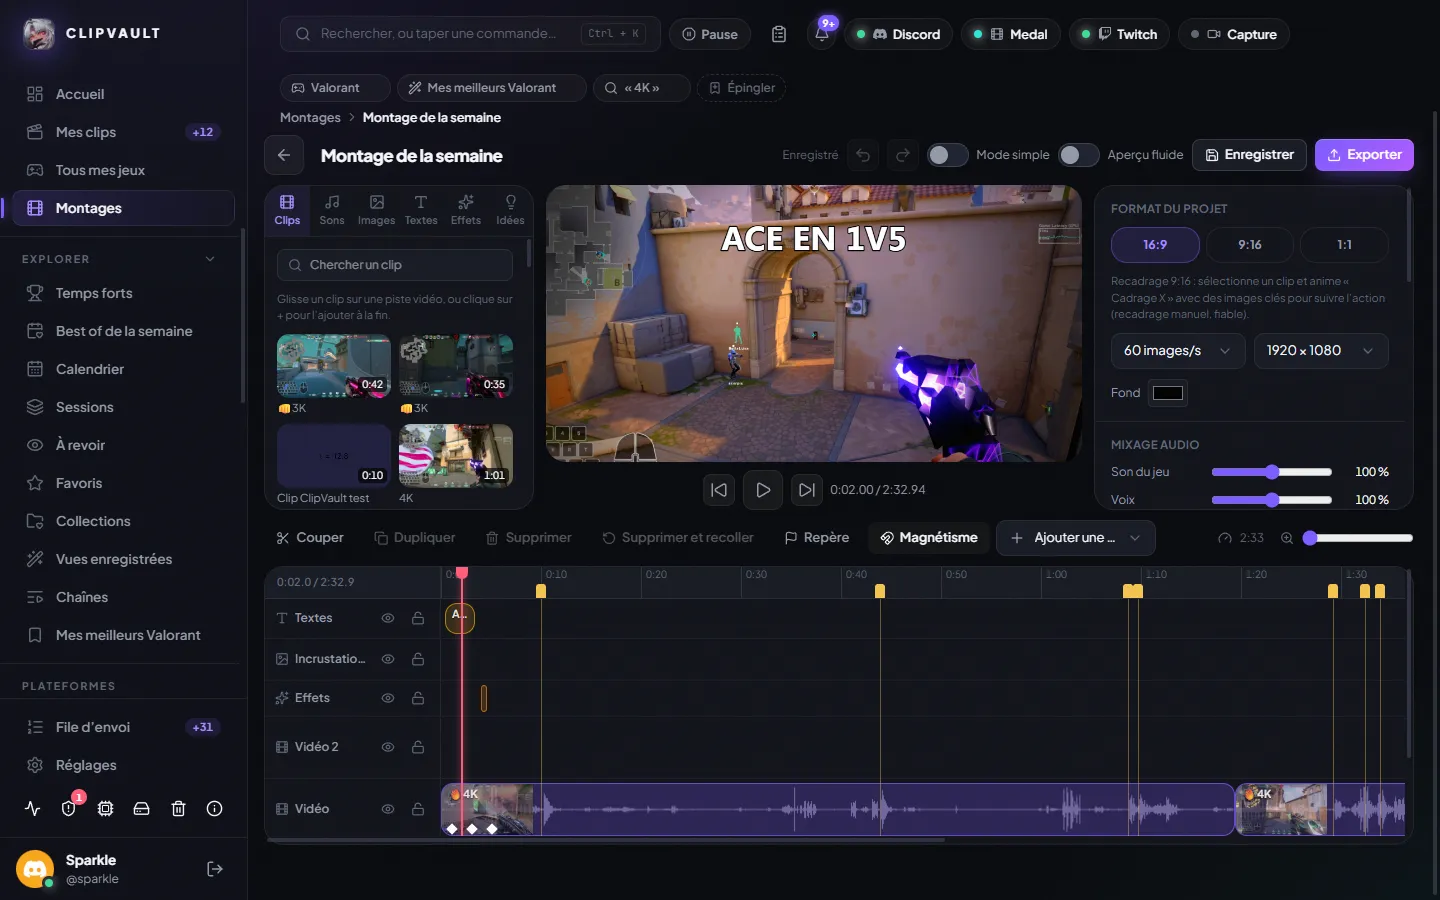Open the 1920 x 1080 resolution dropdown
The width and height of the screenshot is (1440, 900).
[1321, 351]
